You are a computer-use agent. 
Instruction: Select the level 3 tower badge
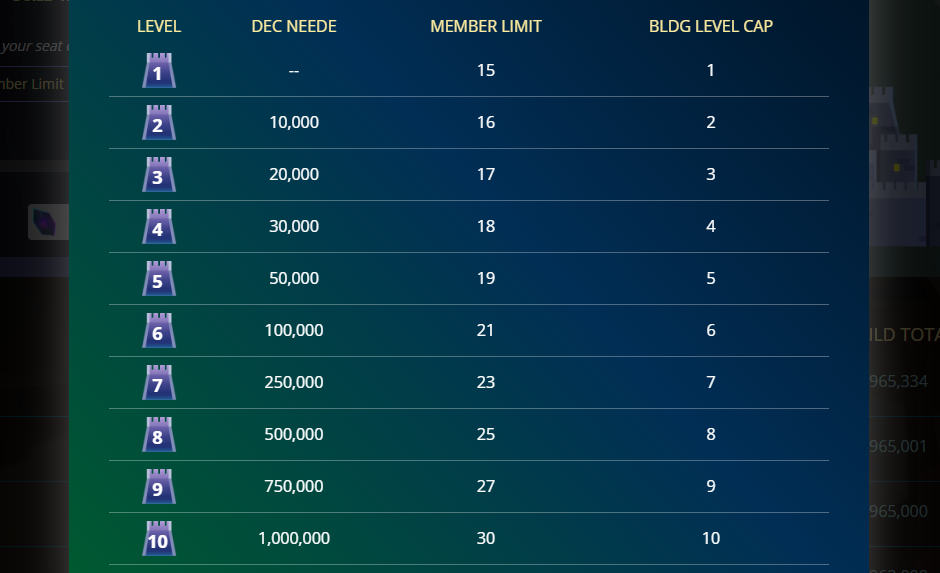[159, 174]
